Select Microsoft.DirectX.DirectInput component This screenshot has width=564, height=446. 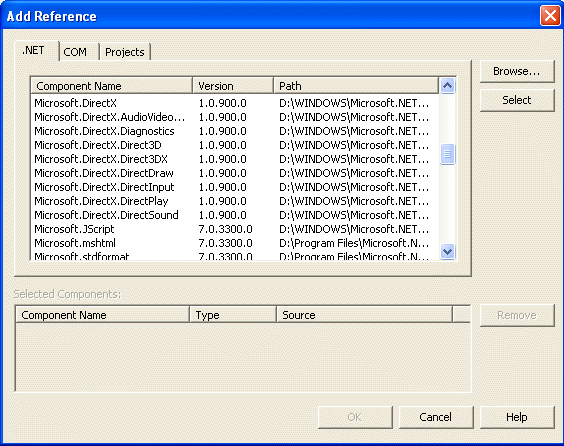235,187
